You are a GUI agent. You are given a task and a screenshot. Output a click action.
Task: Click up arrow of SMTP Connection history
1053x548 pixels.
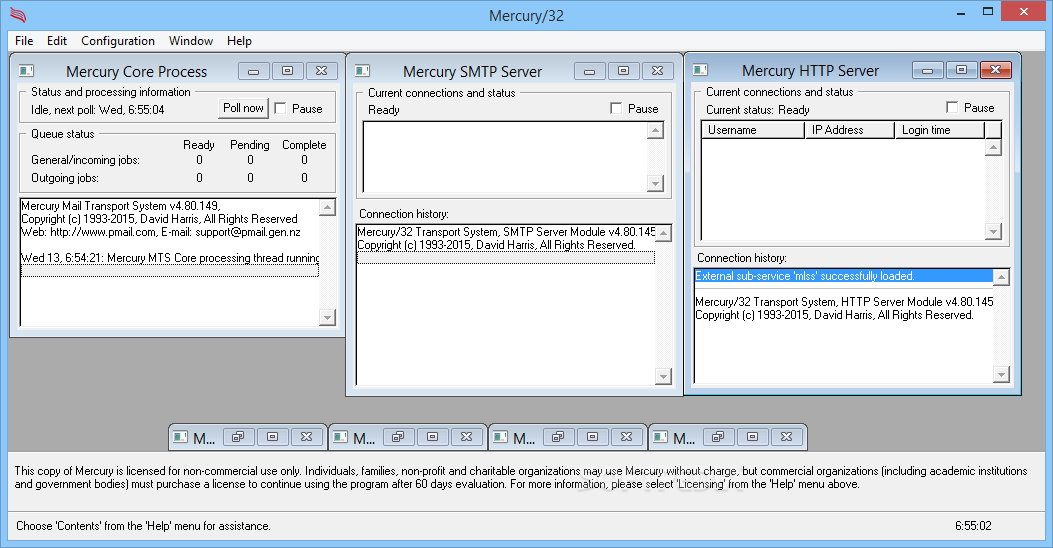[663, 233]
